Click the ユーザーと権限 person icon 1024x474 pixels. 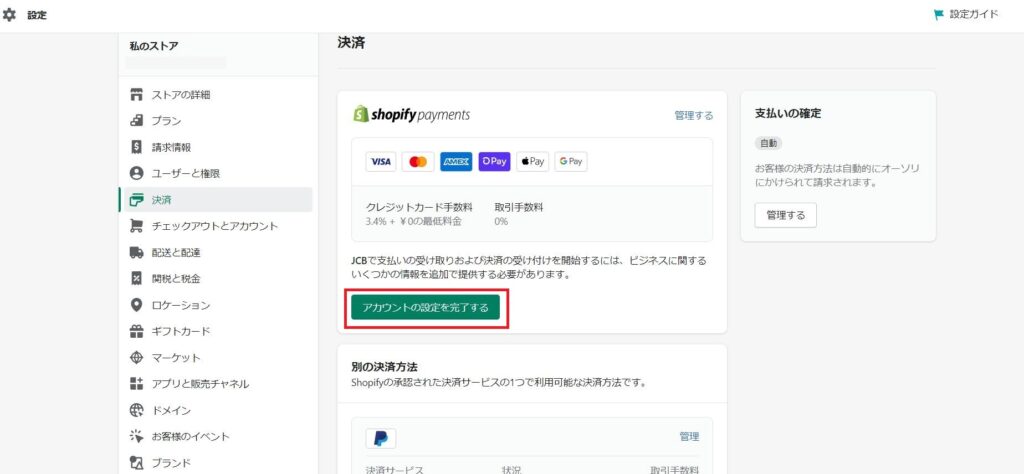136,174
